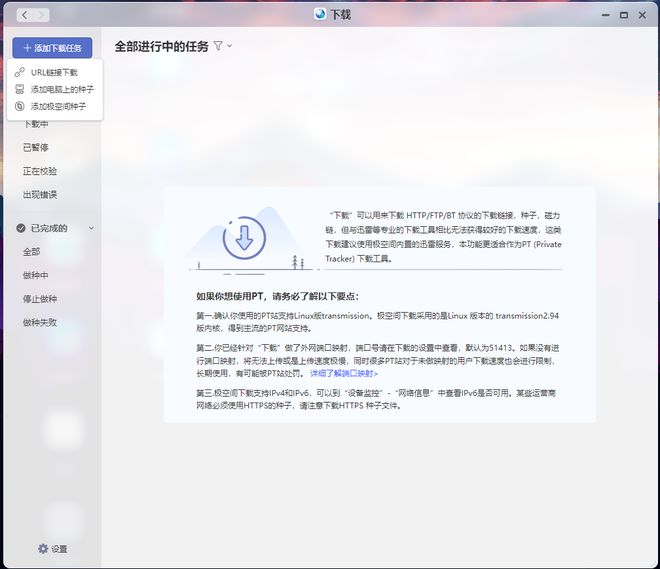
Task: Click heading 如果你想使用PT，请务必了解以下要点
Action: click(x=278, y=296)
